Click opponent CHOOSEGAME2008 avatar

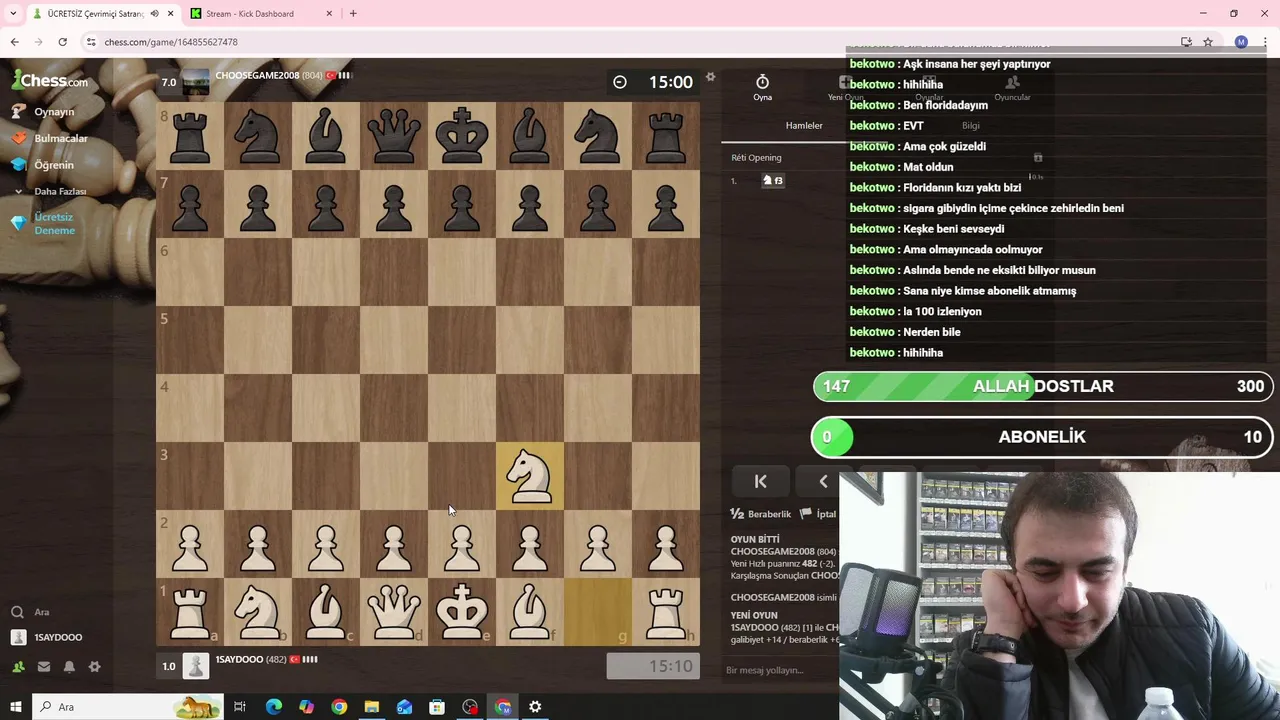[x=196, y=82]
